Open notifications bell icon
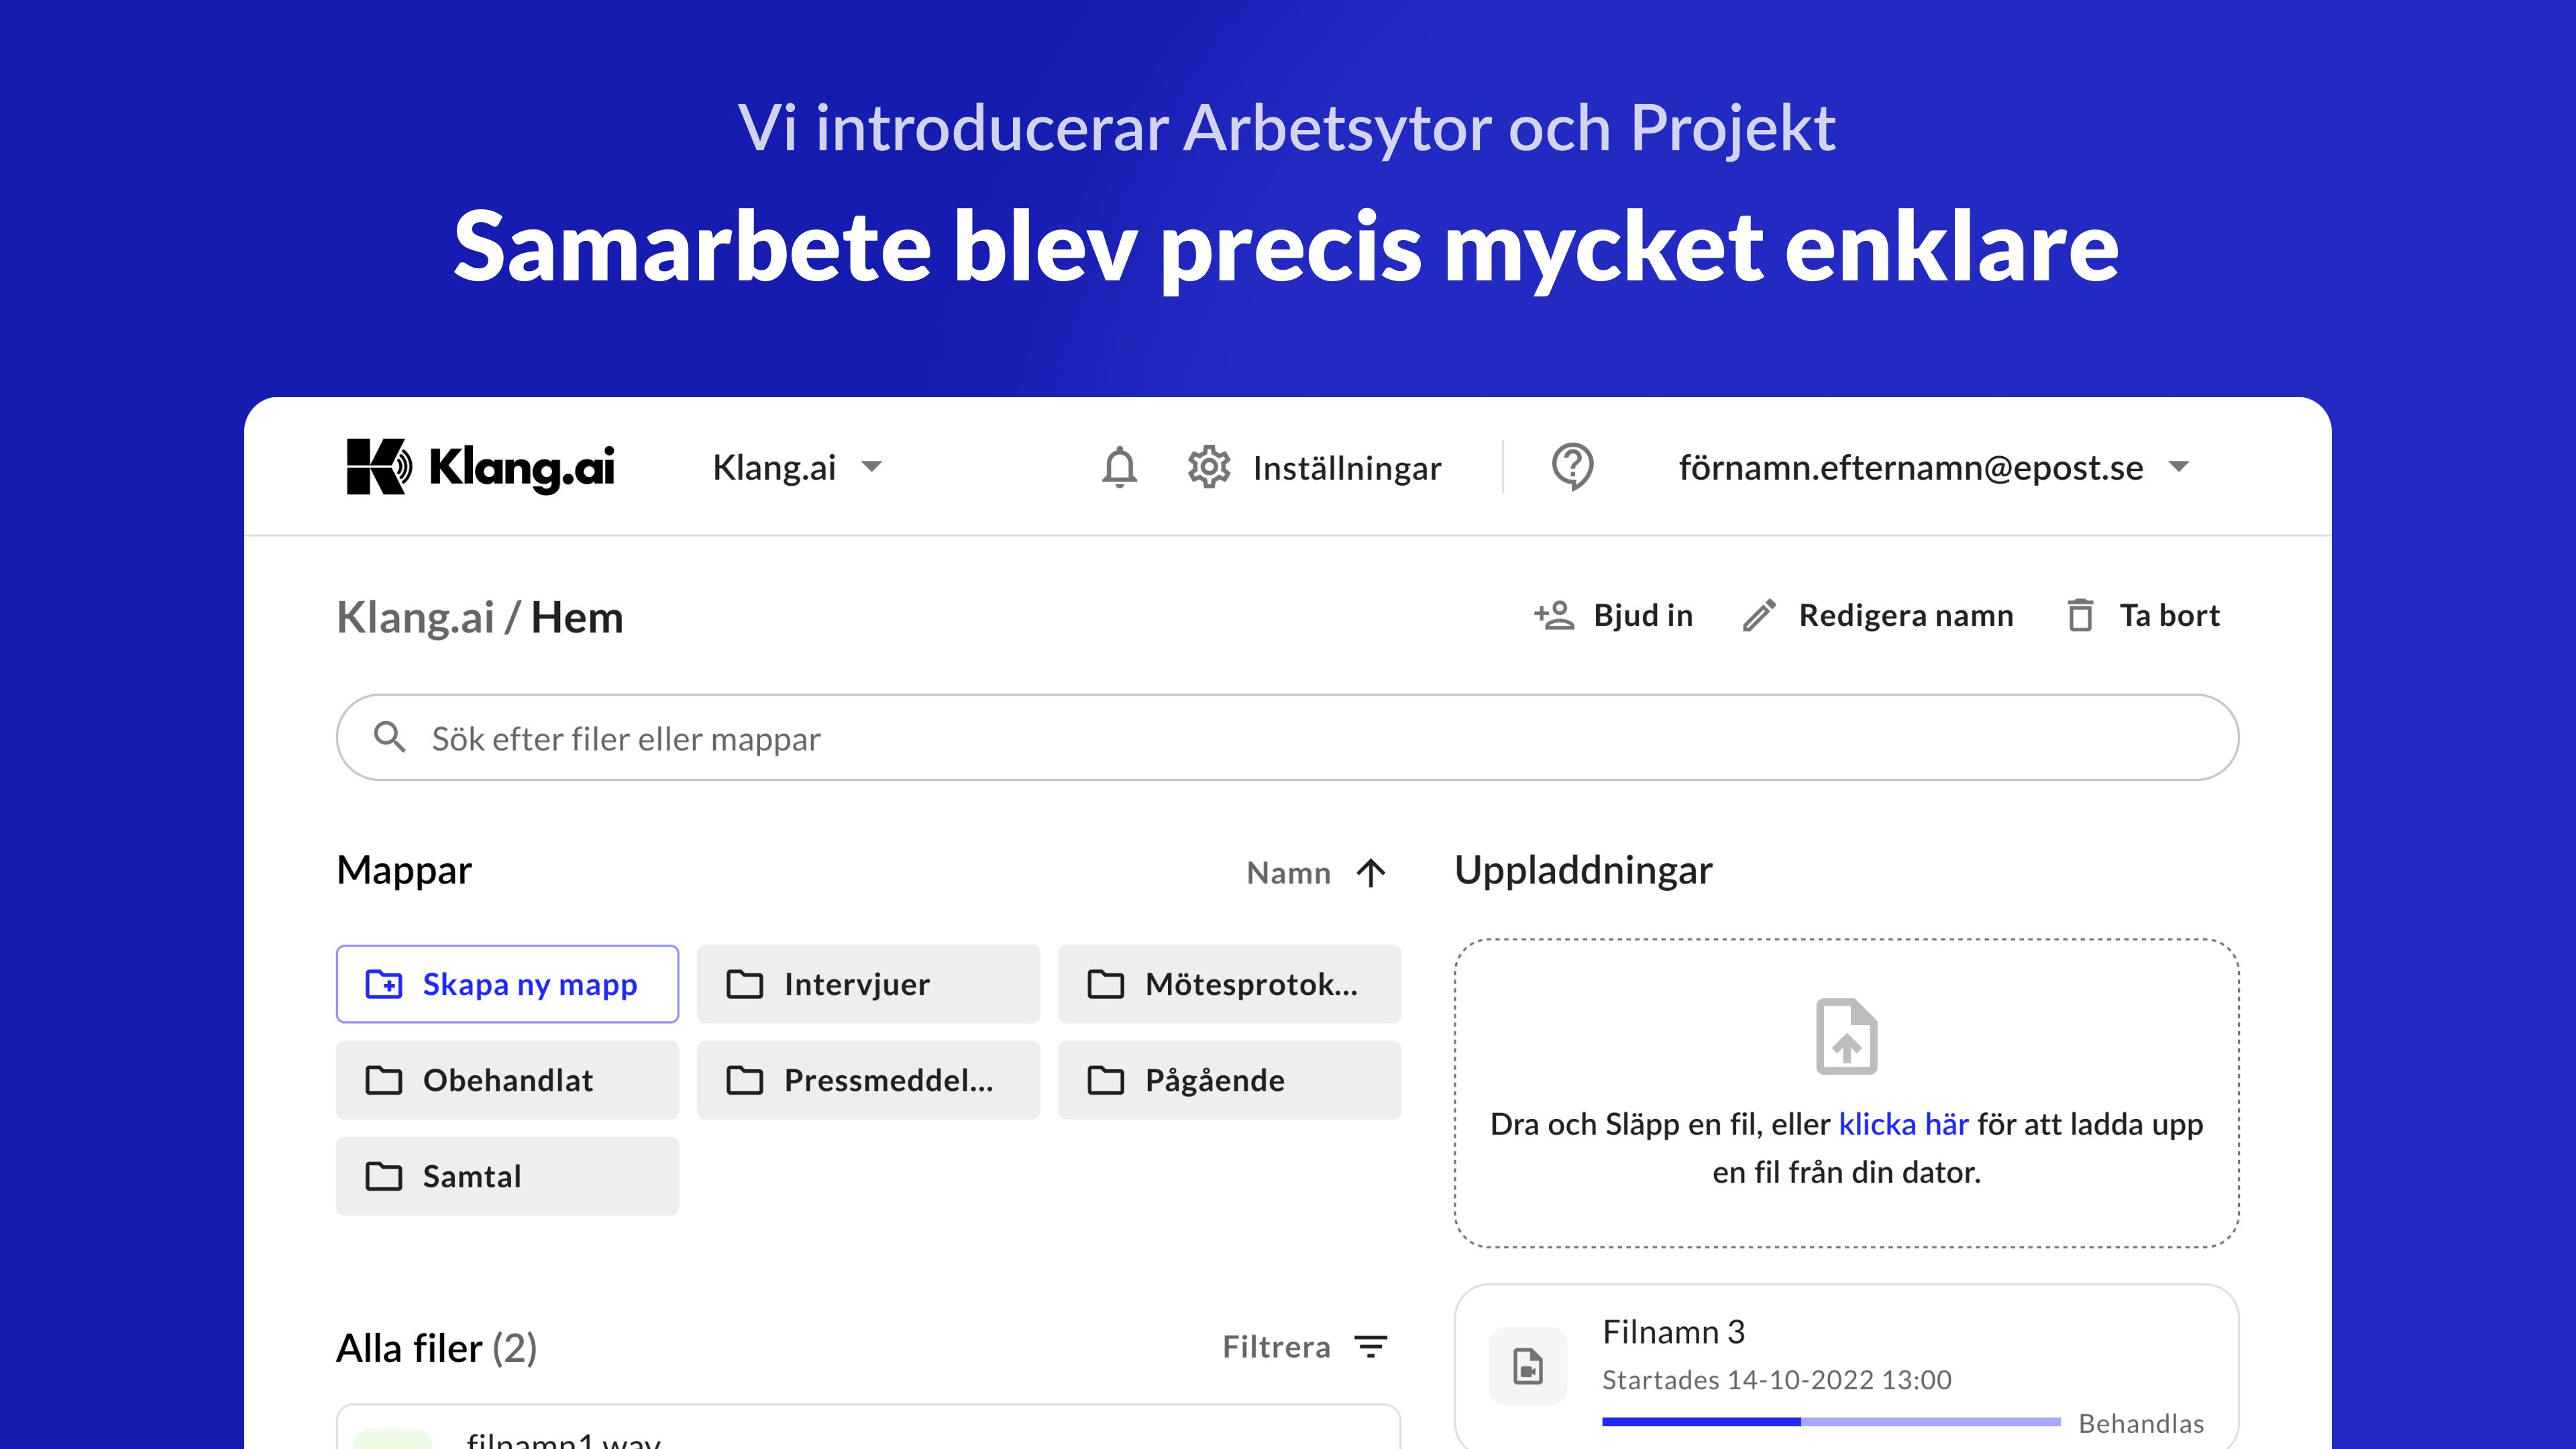2576x1449 pixels. pyautogui.click(x=1119, y=467)
